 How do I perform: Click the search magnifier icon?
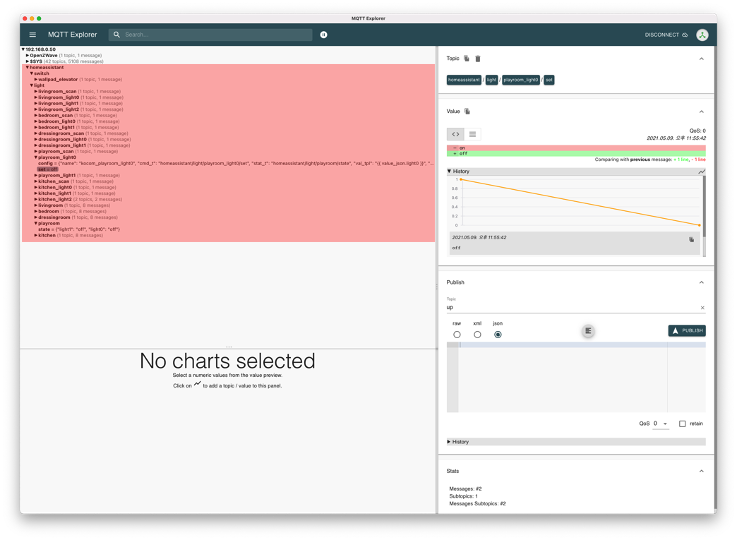pos(117,35)
